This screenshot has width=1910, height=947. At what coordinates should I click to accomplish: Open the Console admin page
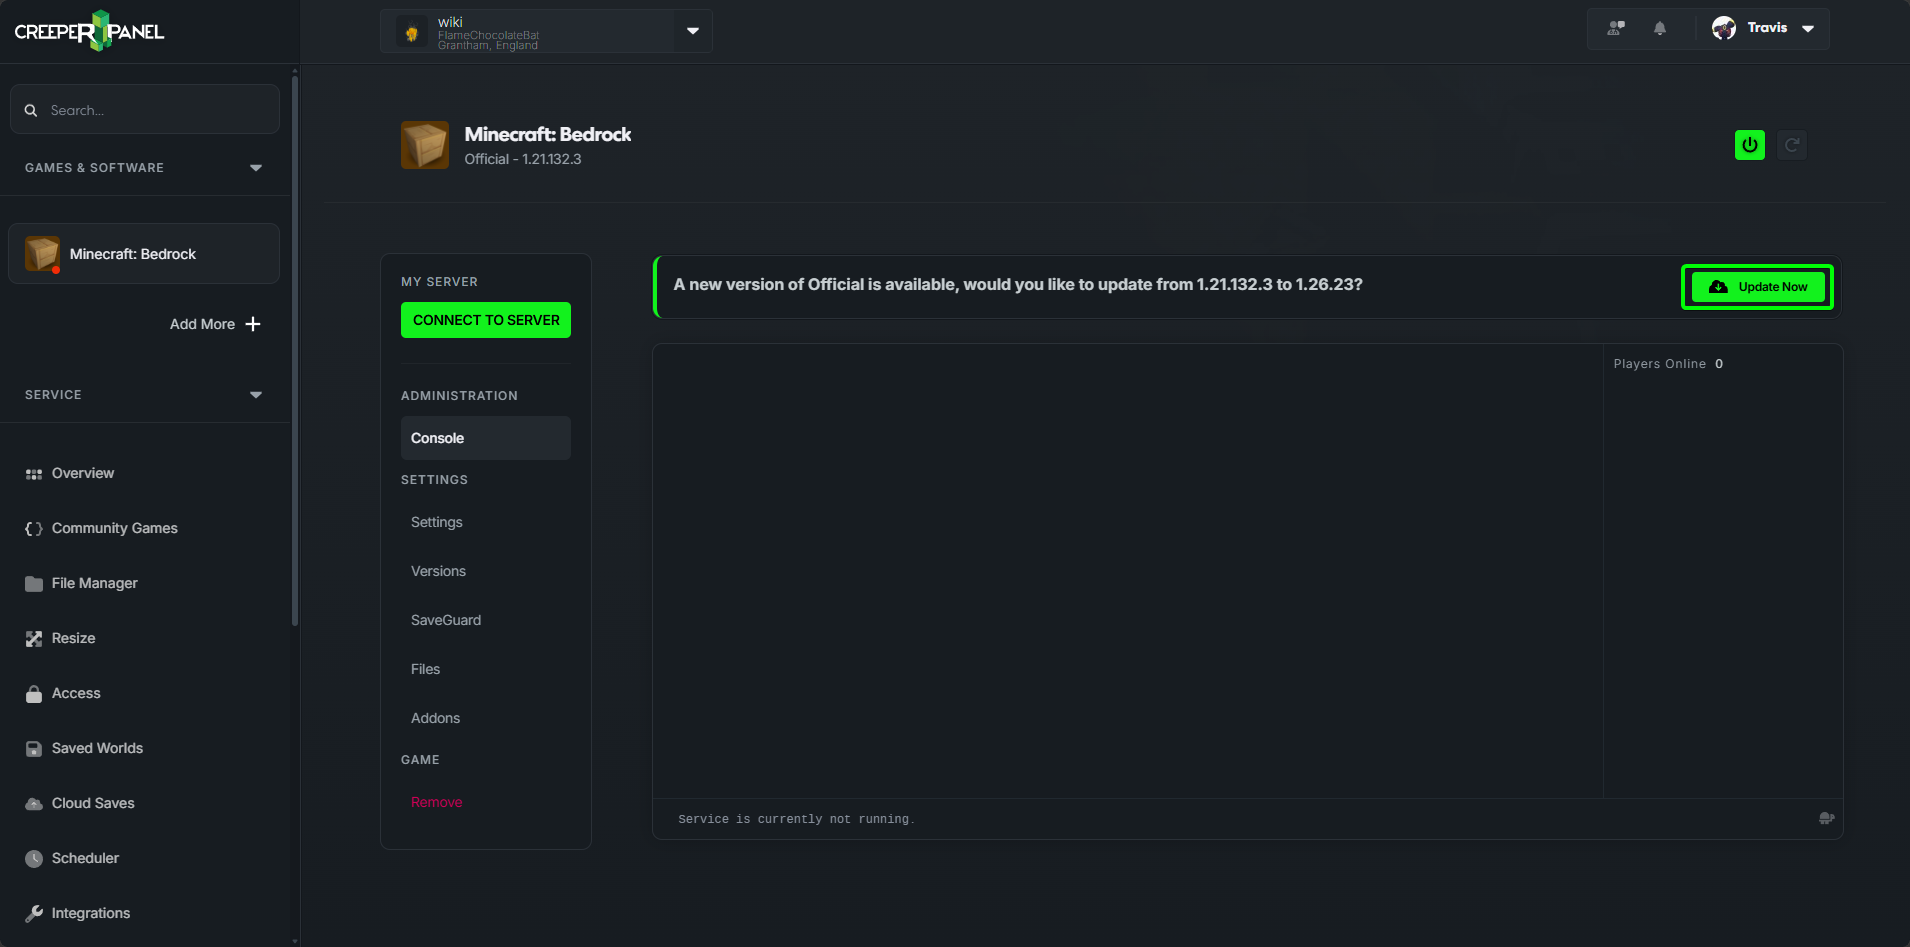pos(486,438)
